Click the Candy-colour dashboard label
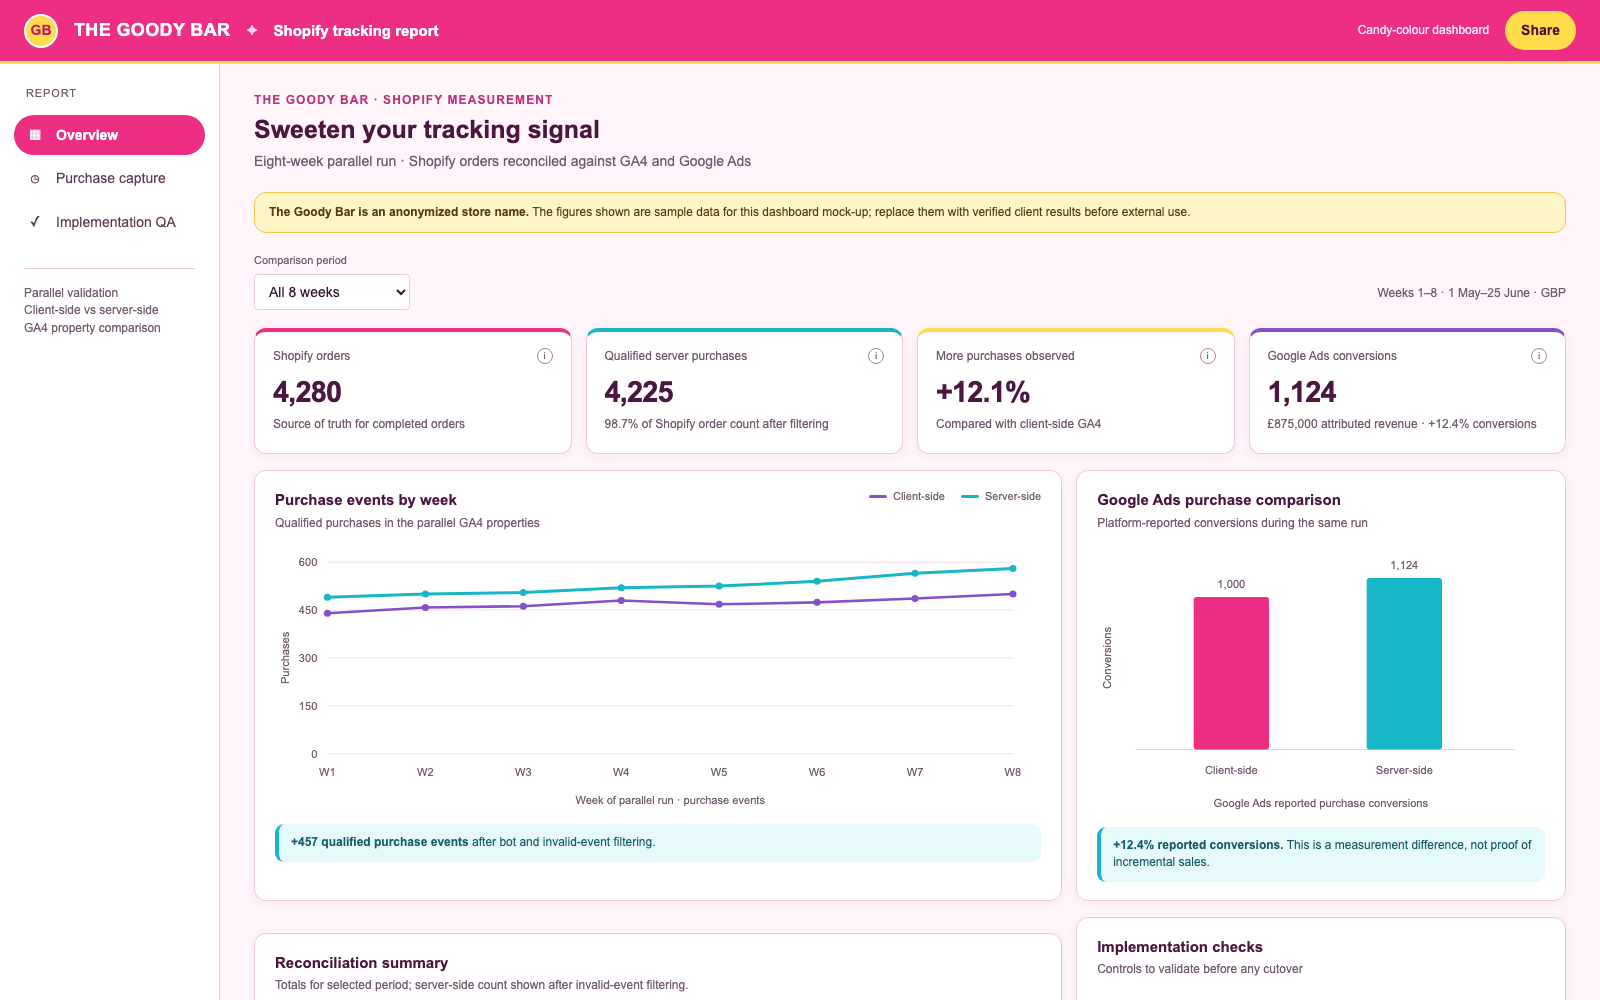This screenshot has width=1600, height=1000. coord(1423,30)
